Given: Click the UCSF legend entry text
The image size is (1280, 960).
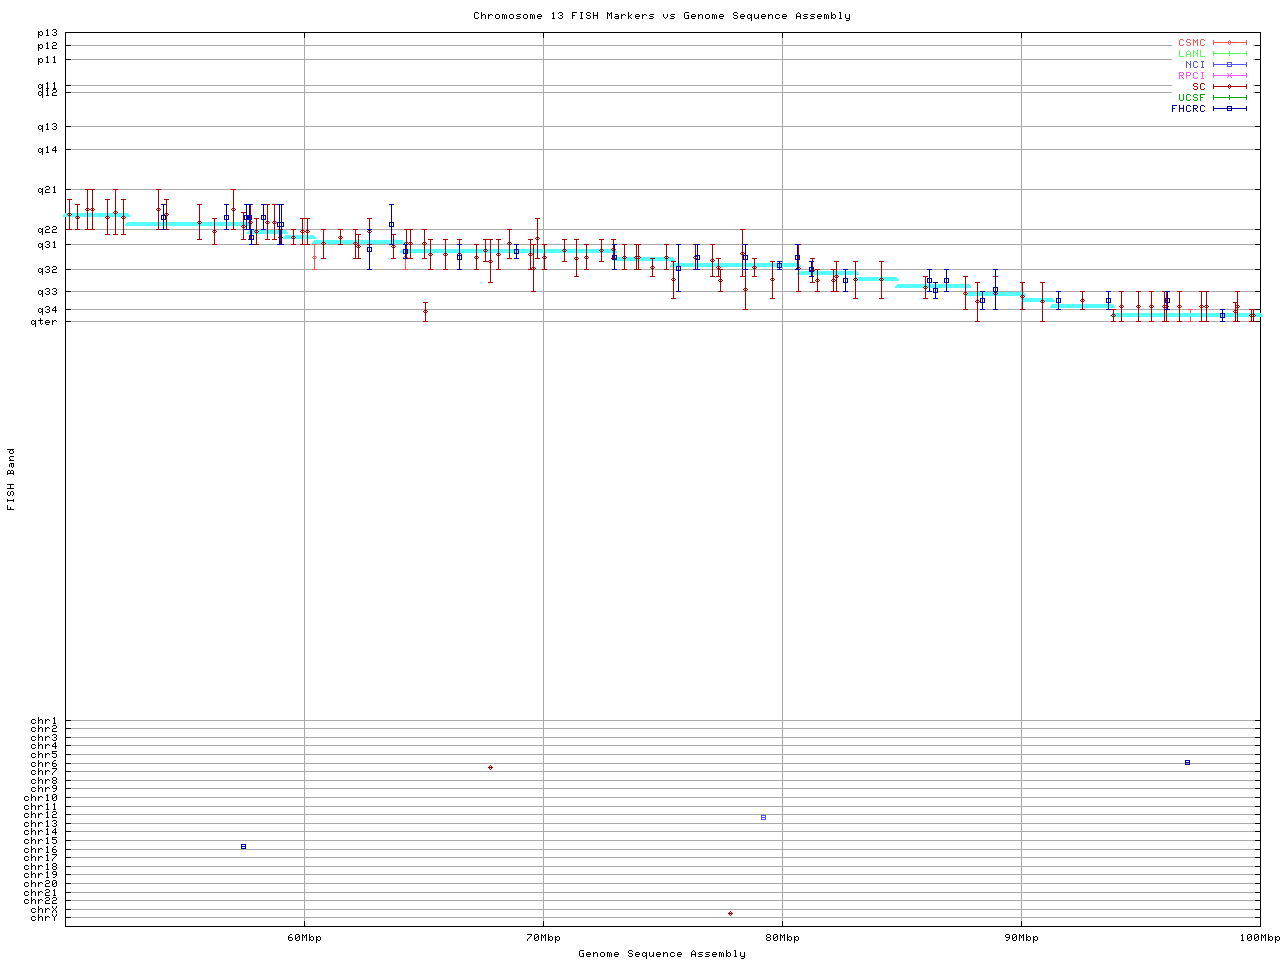Looking at the screenshot, I should pos(1191,98).
